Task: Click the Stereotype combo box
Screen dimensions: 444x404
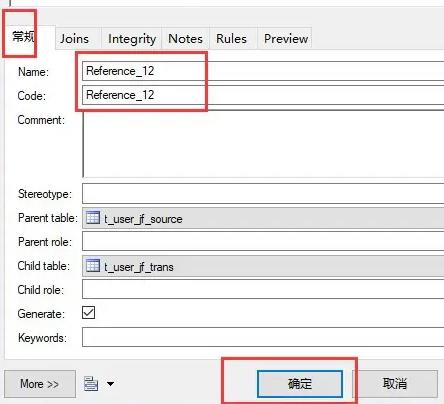Action: click(x=263, y=193)
